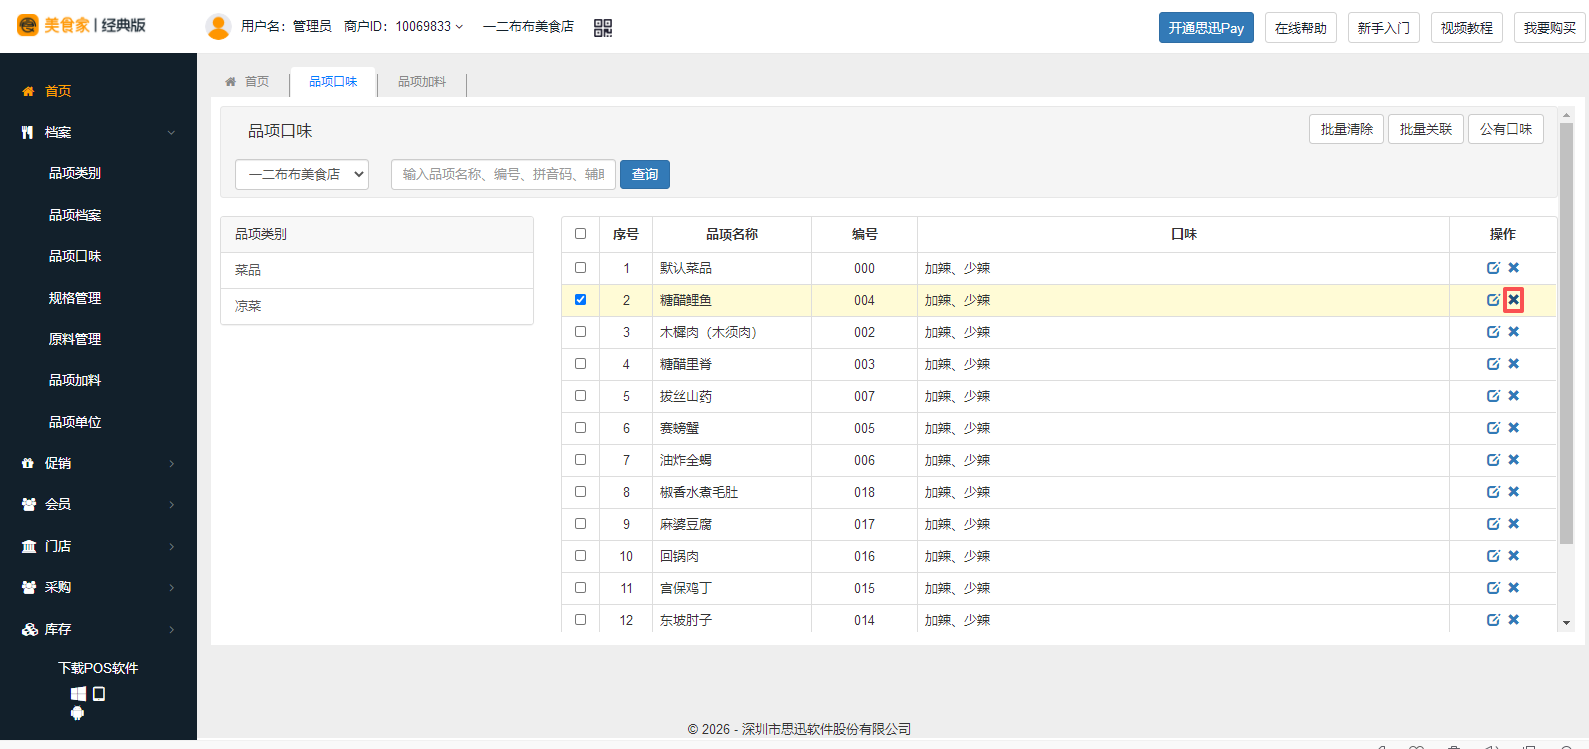Edit flavors for 糖醋鲤鱼 row
Viewport: 1589px width, 749px height.
pyautogui.click(x=1493, y=300)
